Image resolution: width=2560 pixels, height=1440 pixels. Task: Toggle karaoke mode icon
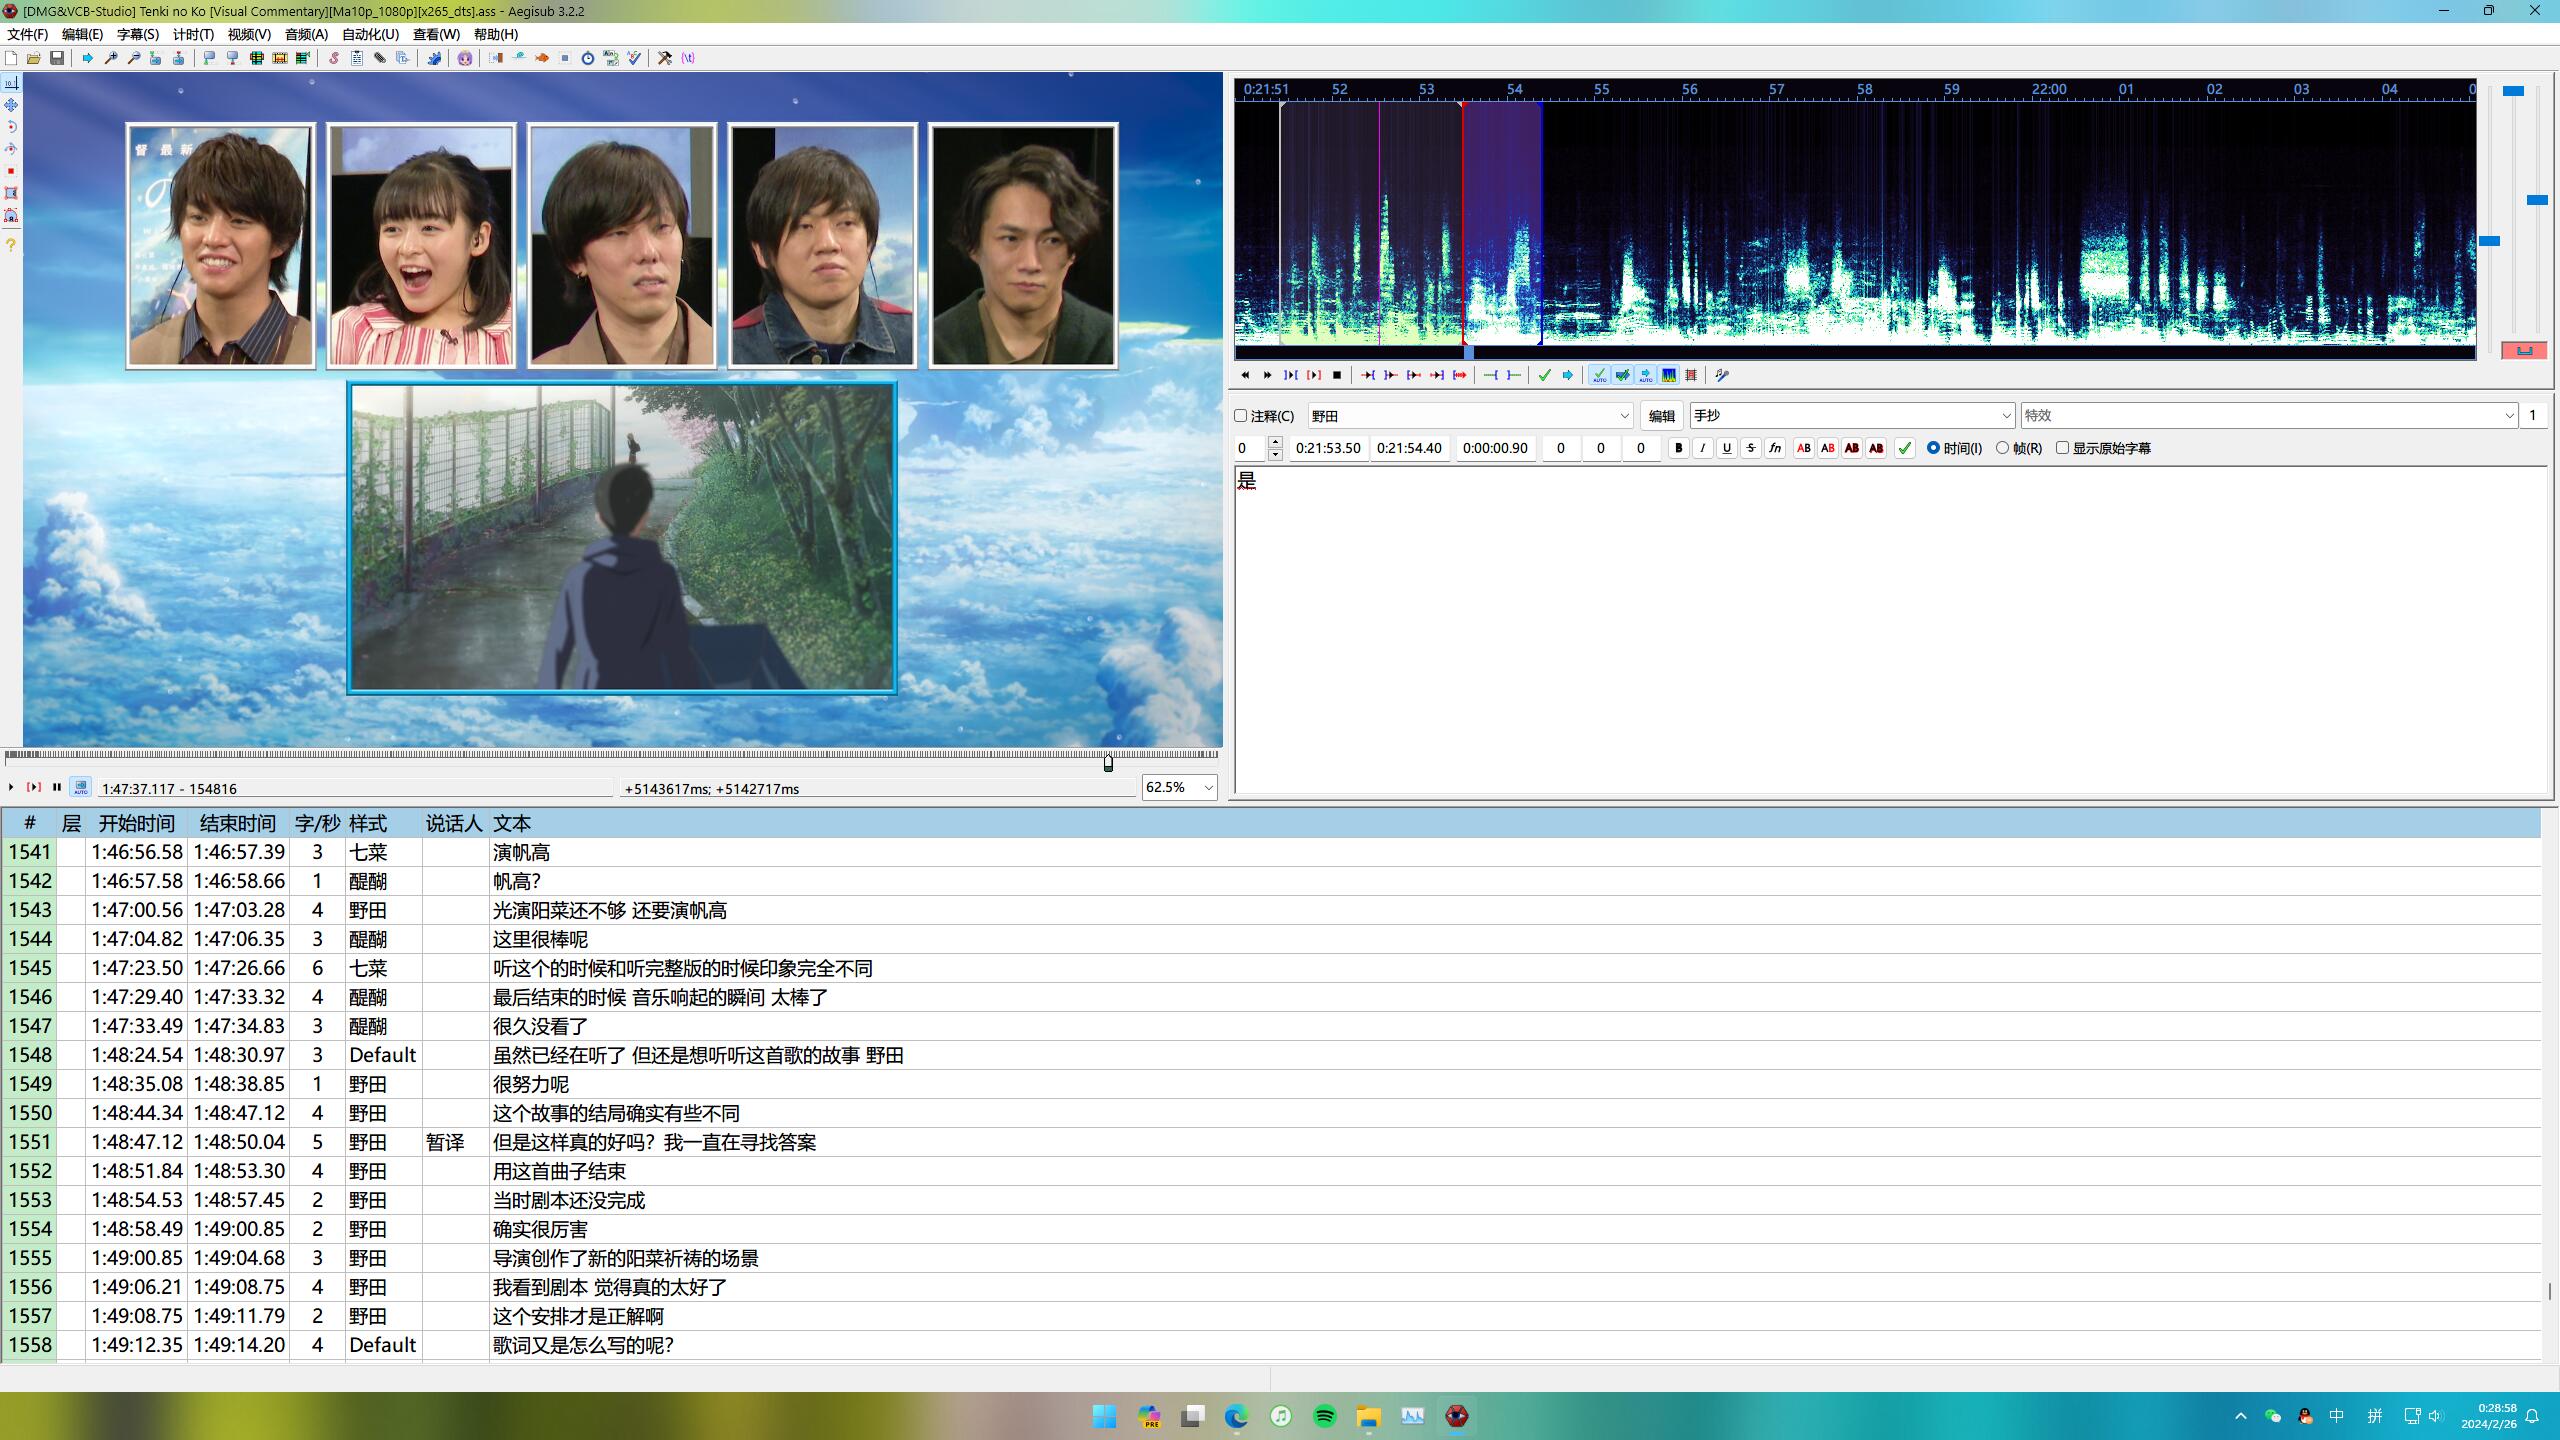(1722, 375)
